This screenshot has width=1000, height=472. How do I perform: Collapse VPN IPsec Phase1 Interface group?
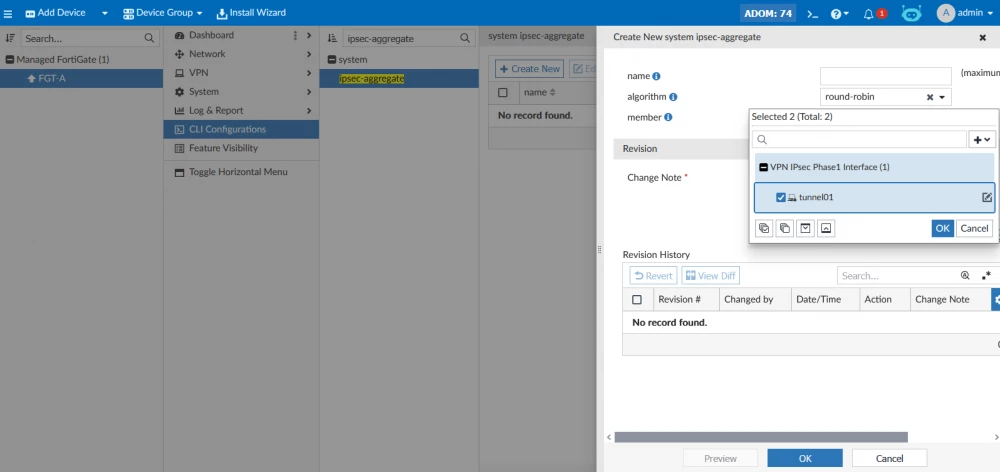tap(763, 167)
